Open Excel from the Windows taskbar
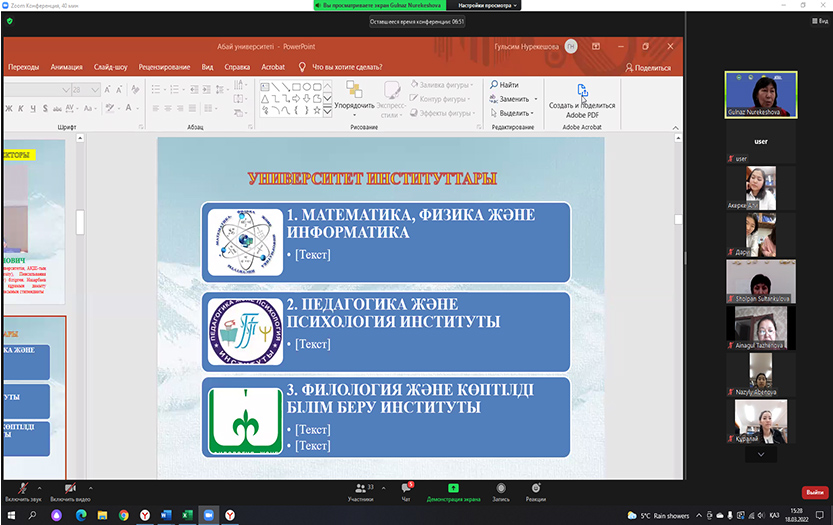The width and height of the screenshot is (833, 525). point(186,515)
